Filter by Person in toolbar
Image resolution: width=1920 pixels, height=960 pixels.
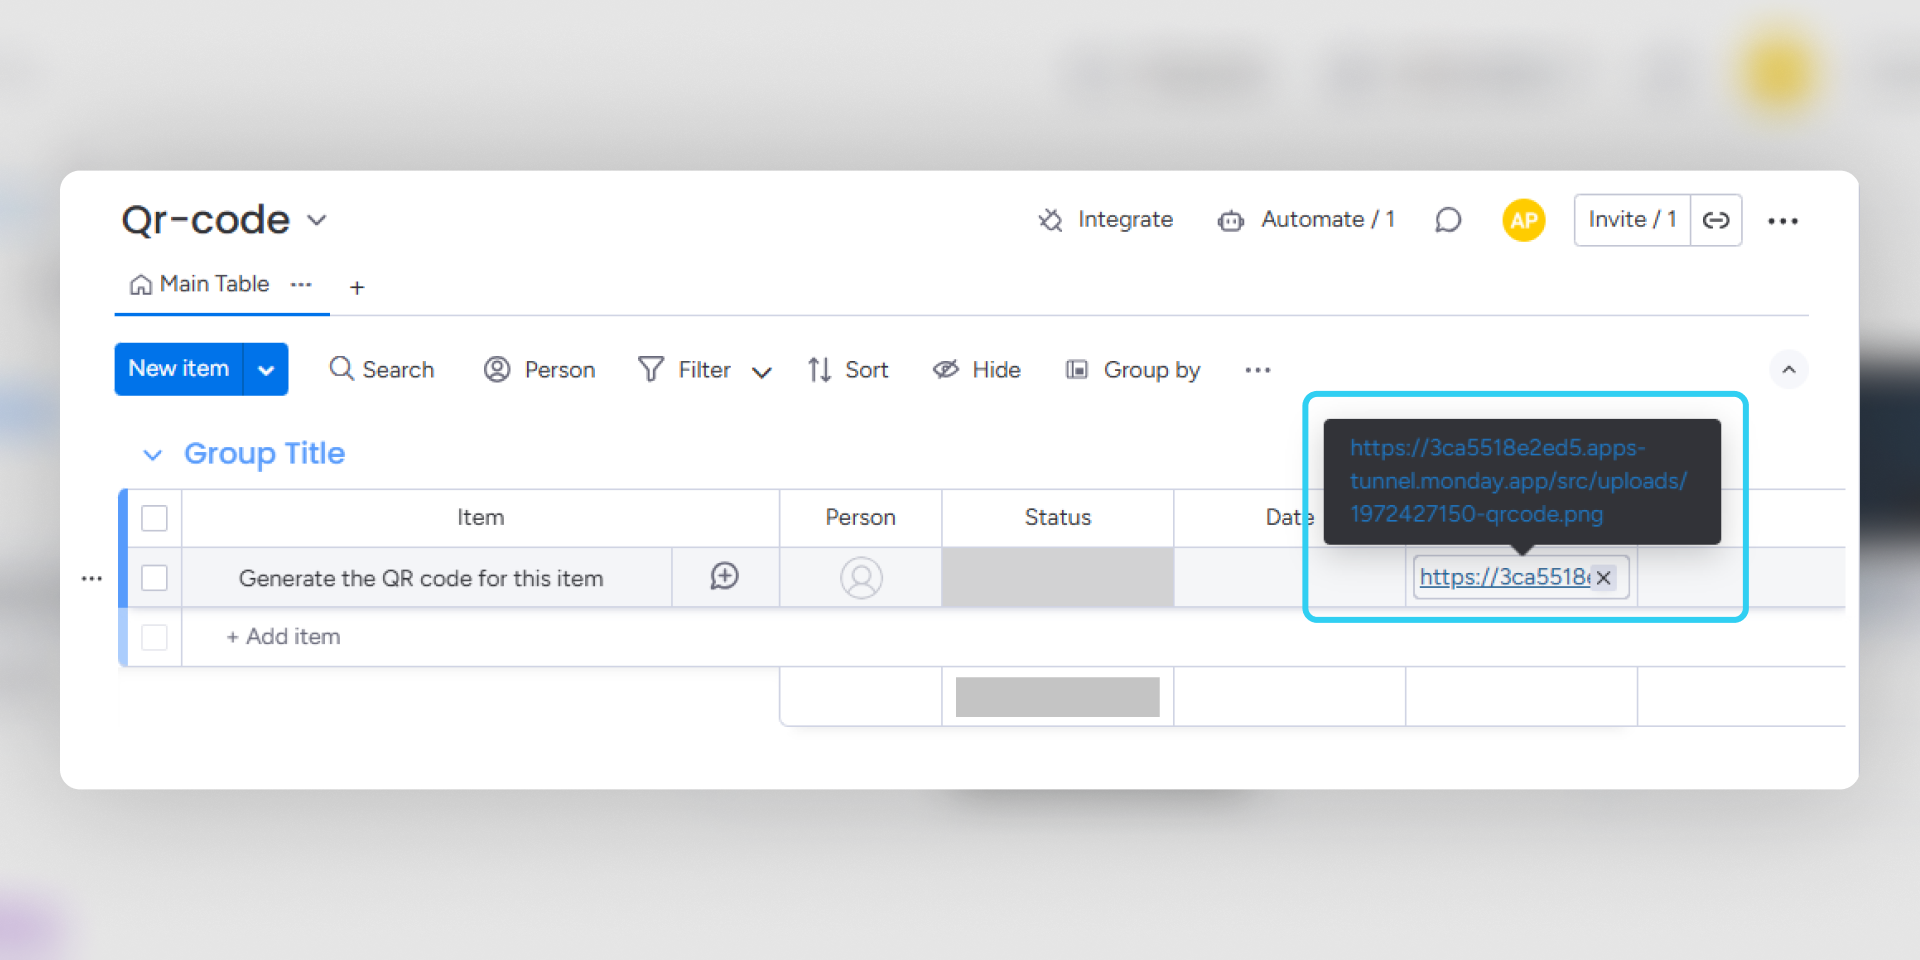[540, 370]
